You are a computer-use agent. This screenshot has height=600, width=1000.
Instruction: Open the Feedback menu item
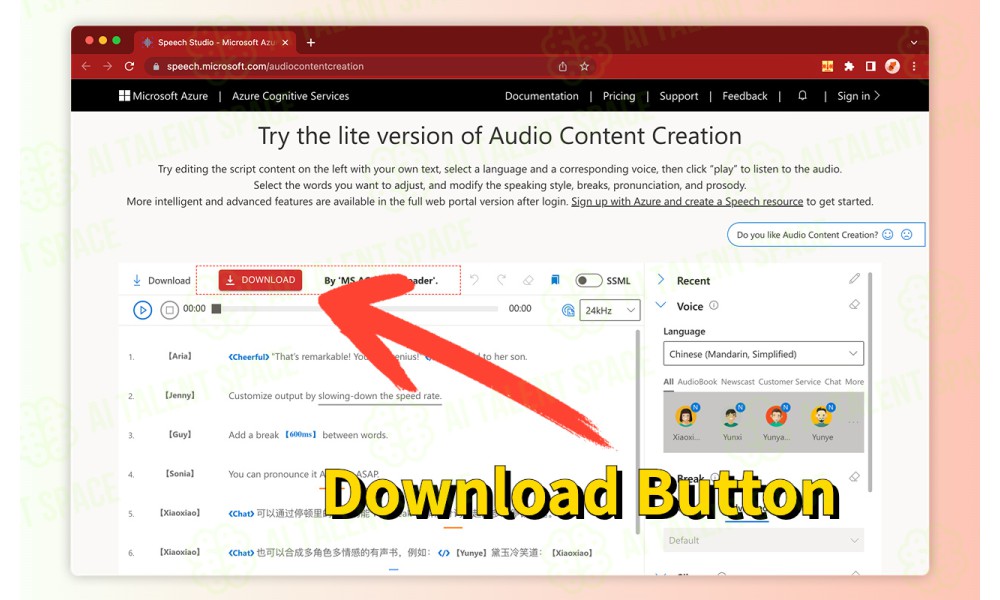(x=744, y=96)
